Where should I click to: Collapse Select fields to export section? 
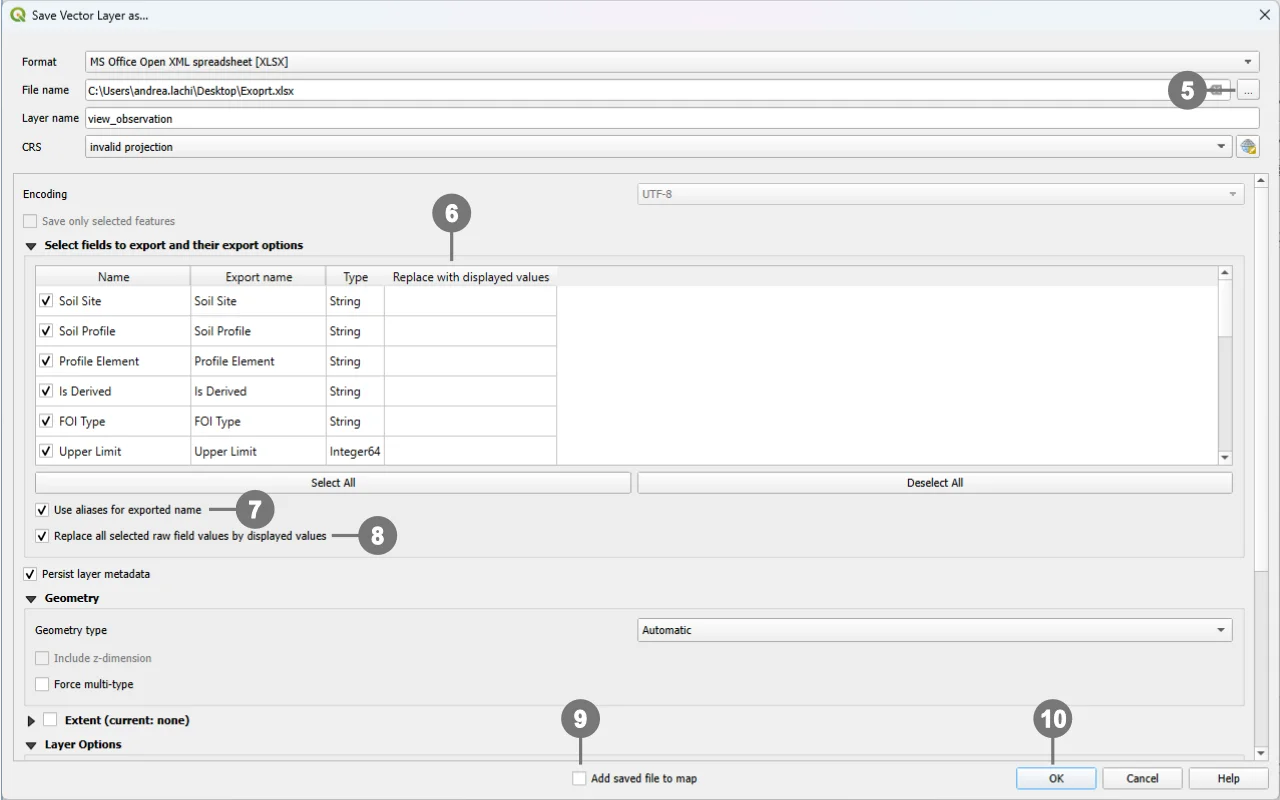tap(31, 246)
